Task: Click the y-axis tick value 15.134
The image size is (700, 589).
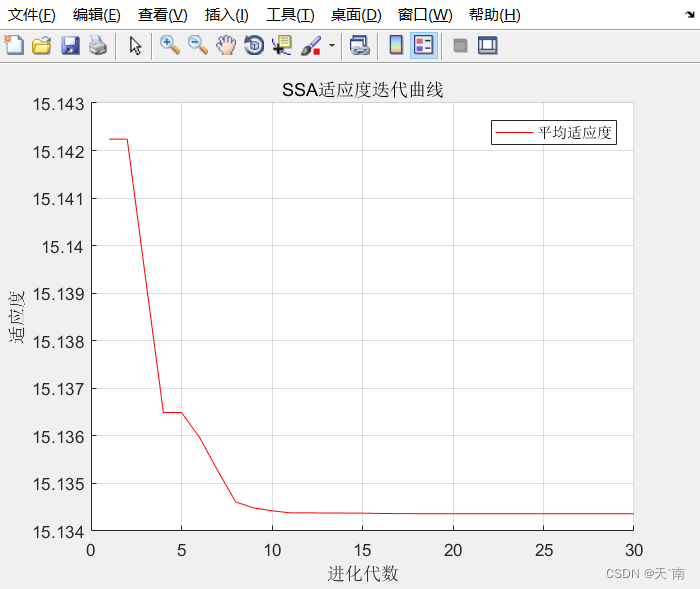Action: tap(58, 532)
